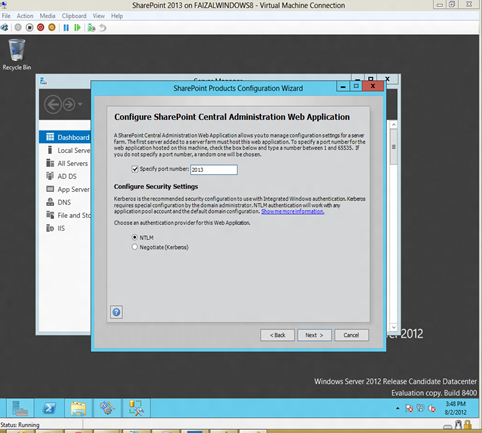The image size is (482, 433).
Task: Click the Next > button
Action: pyautogui.click(x=314, y=335)
